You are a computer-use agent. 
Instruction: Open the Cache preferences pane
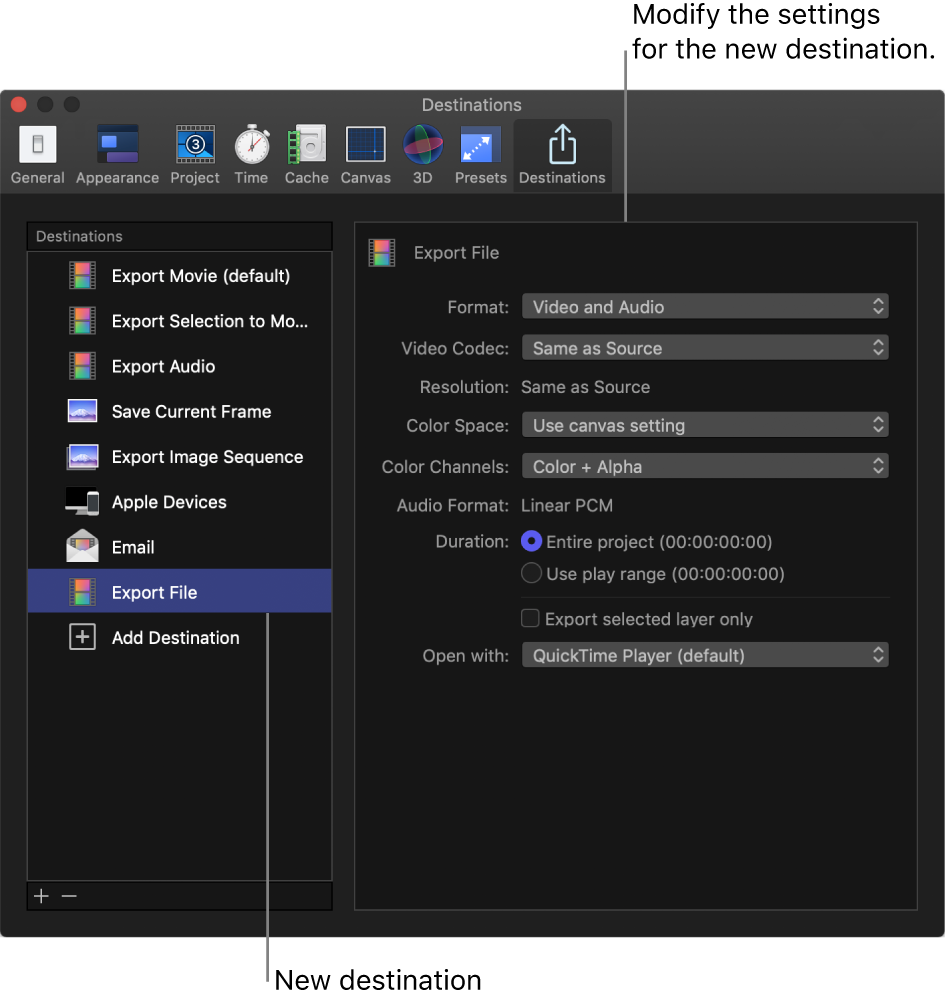click(306, 153)
